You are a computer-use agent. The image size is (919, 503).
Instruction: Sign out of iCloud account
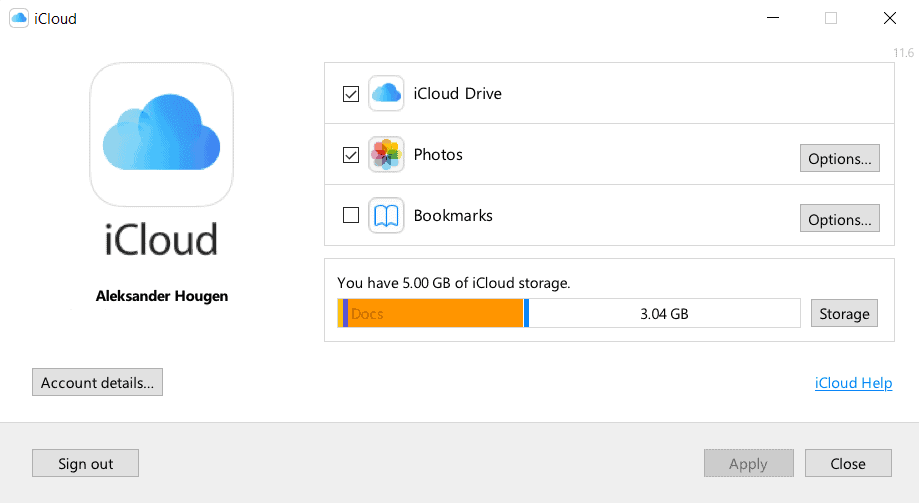click(x=85, y=464)
